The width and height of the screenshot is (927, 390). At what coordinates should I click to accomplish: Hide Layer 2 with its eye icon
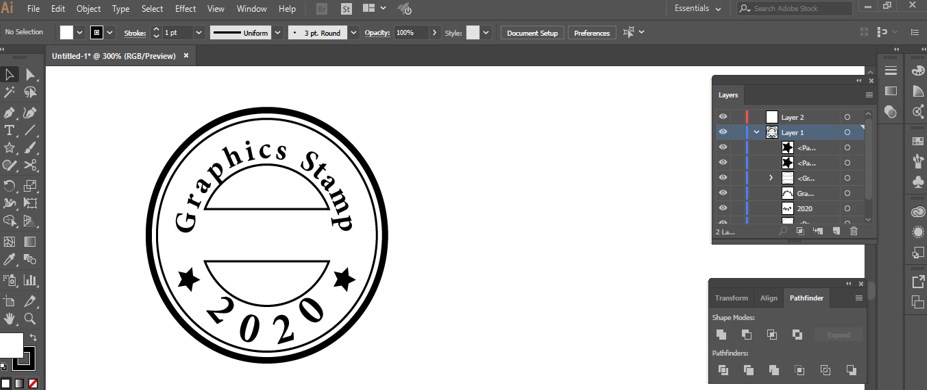723,117
